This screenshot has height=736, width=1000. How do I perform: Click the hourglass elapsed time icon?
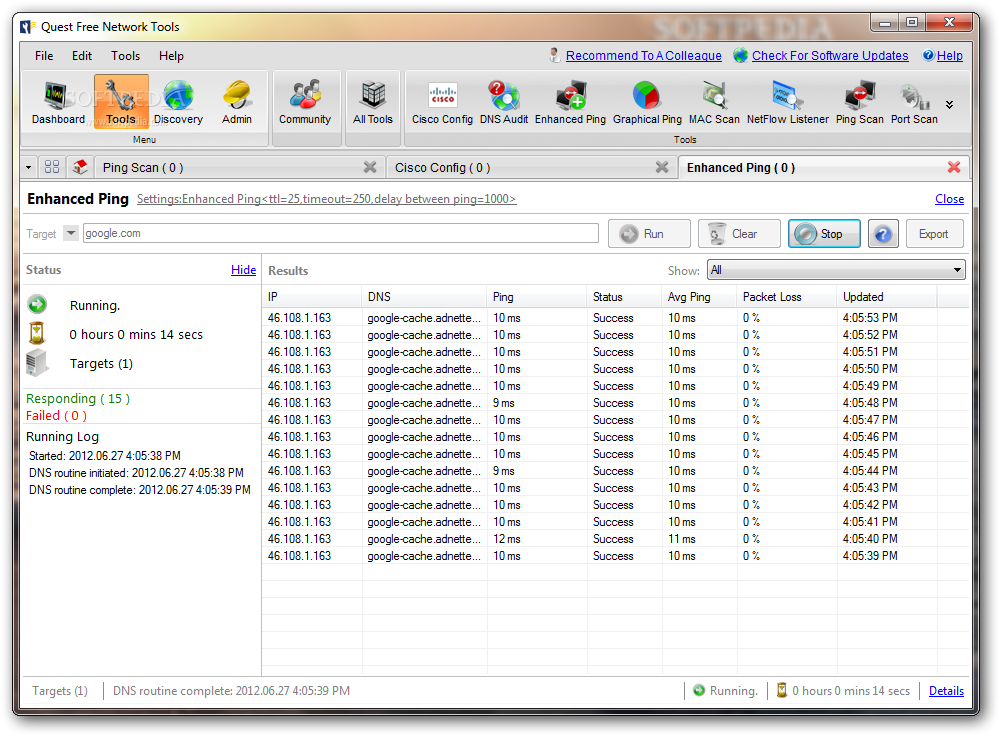(37, 334)
